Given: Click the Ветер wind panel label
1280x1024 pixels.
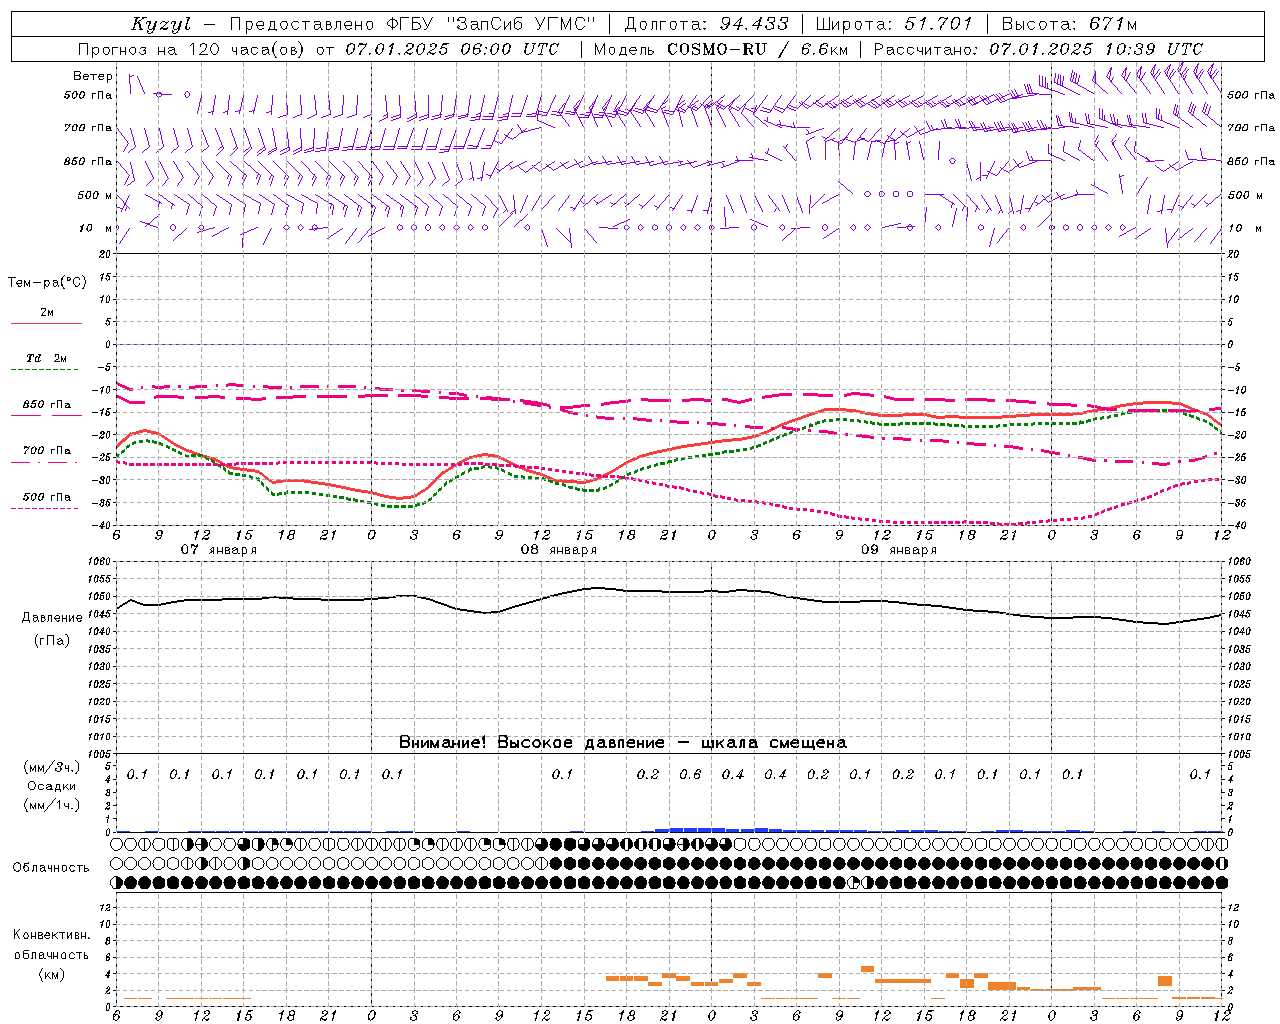Looking at the screenshot, I should pos(93,76).
